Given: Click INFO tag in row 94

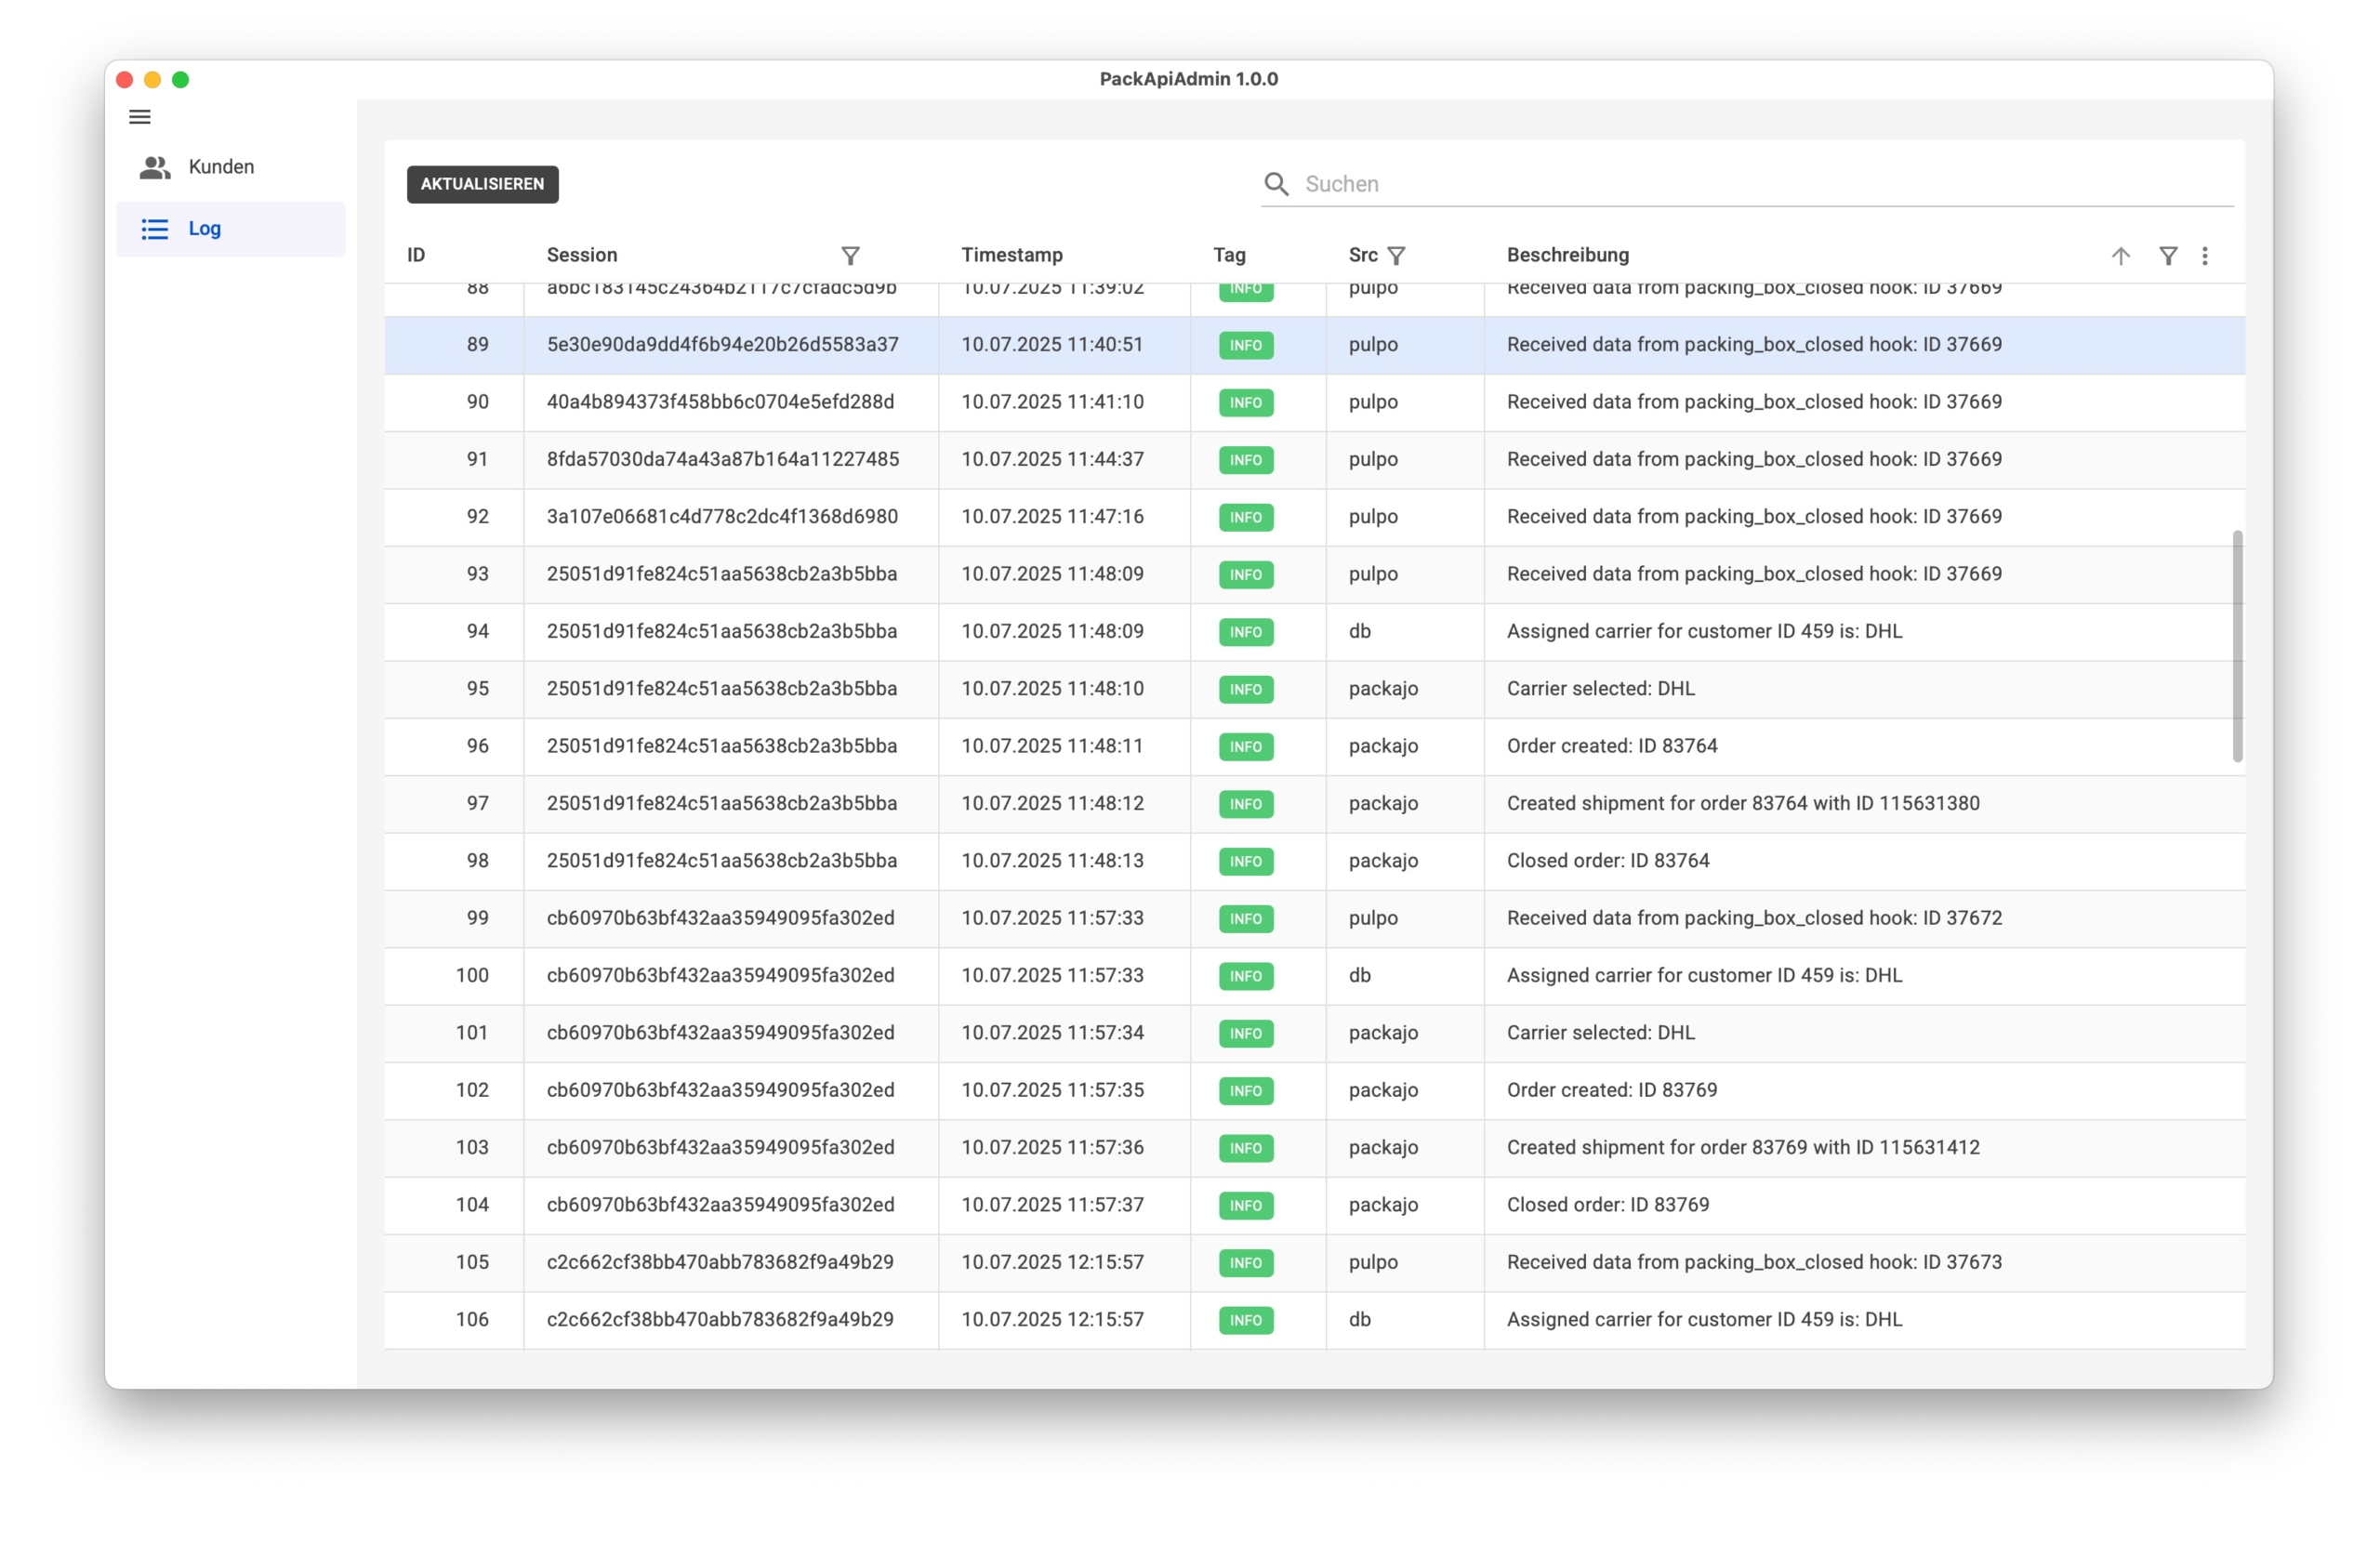Looking at the screenshot, I should pos(1246,632).
